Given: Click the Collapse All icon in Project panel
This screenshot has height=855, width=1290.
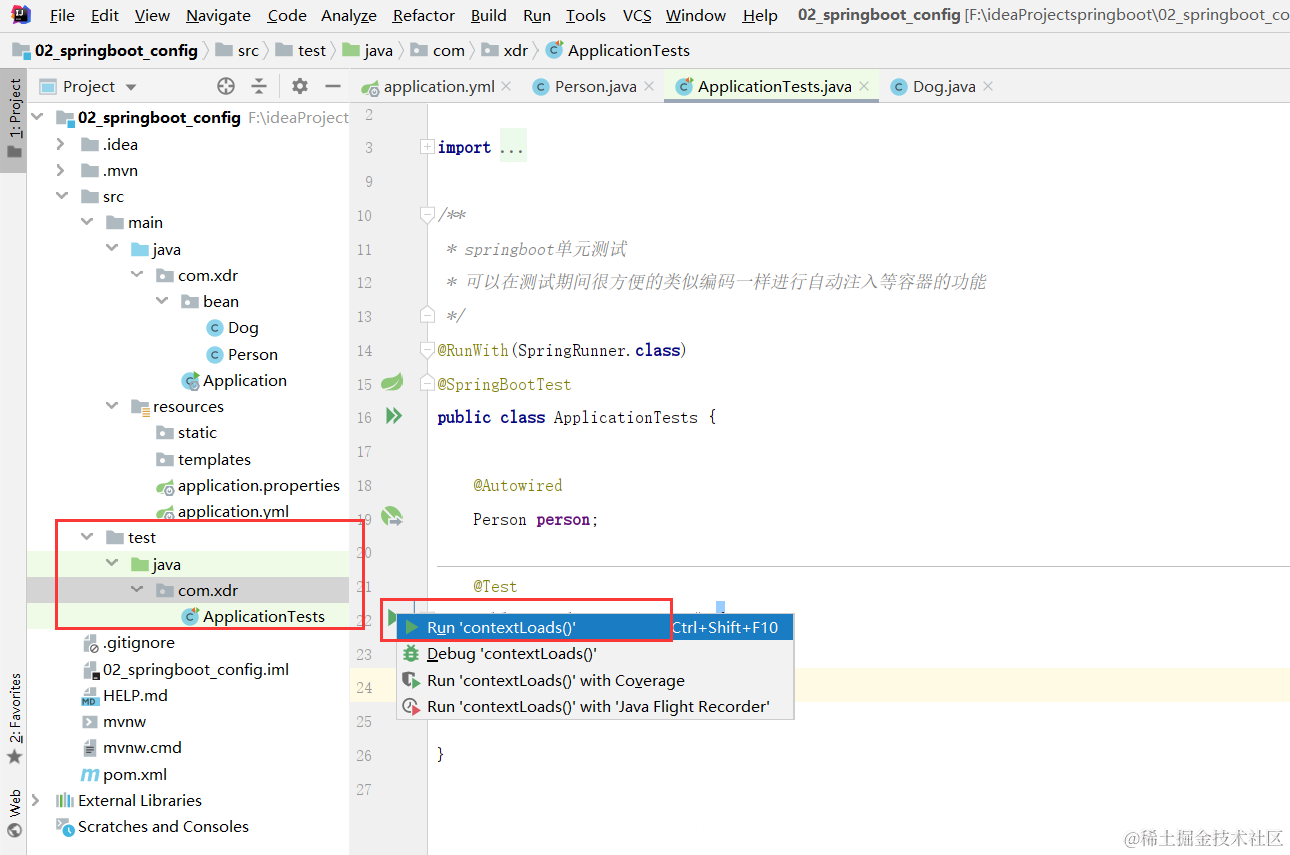Looking at the screenshot, I should (x=259, y=86).
